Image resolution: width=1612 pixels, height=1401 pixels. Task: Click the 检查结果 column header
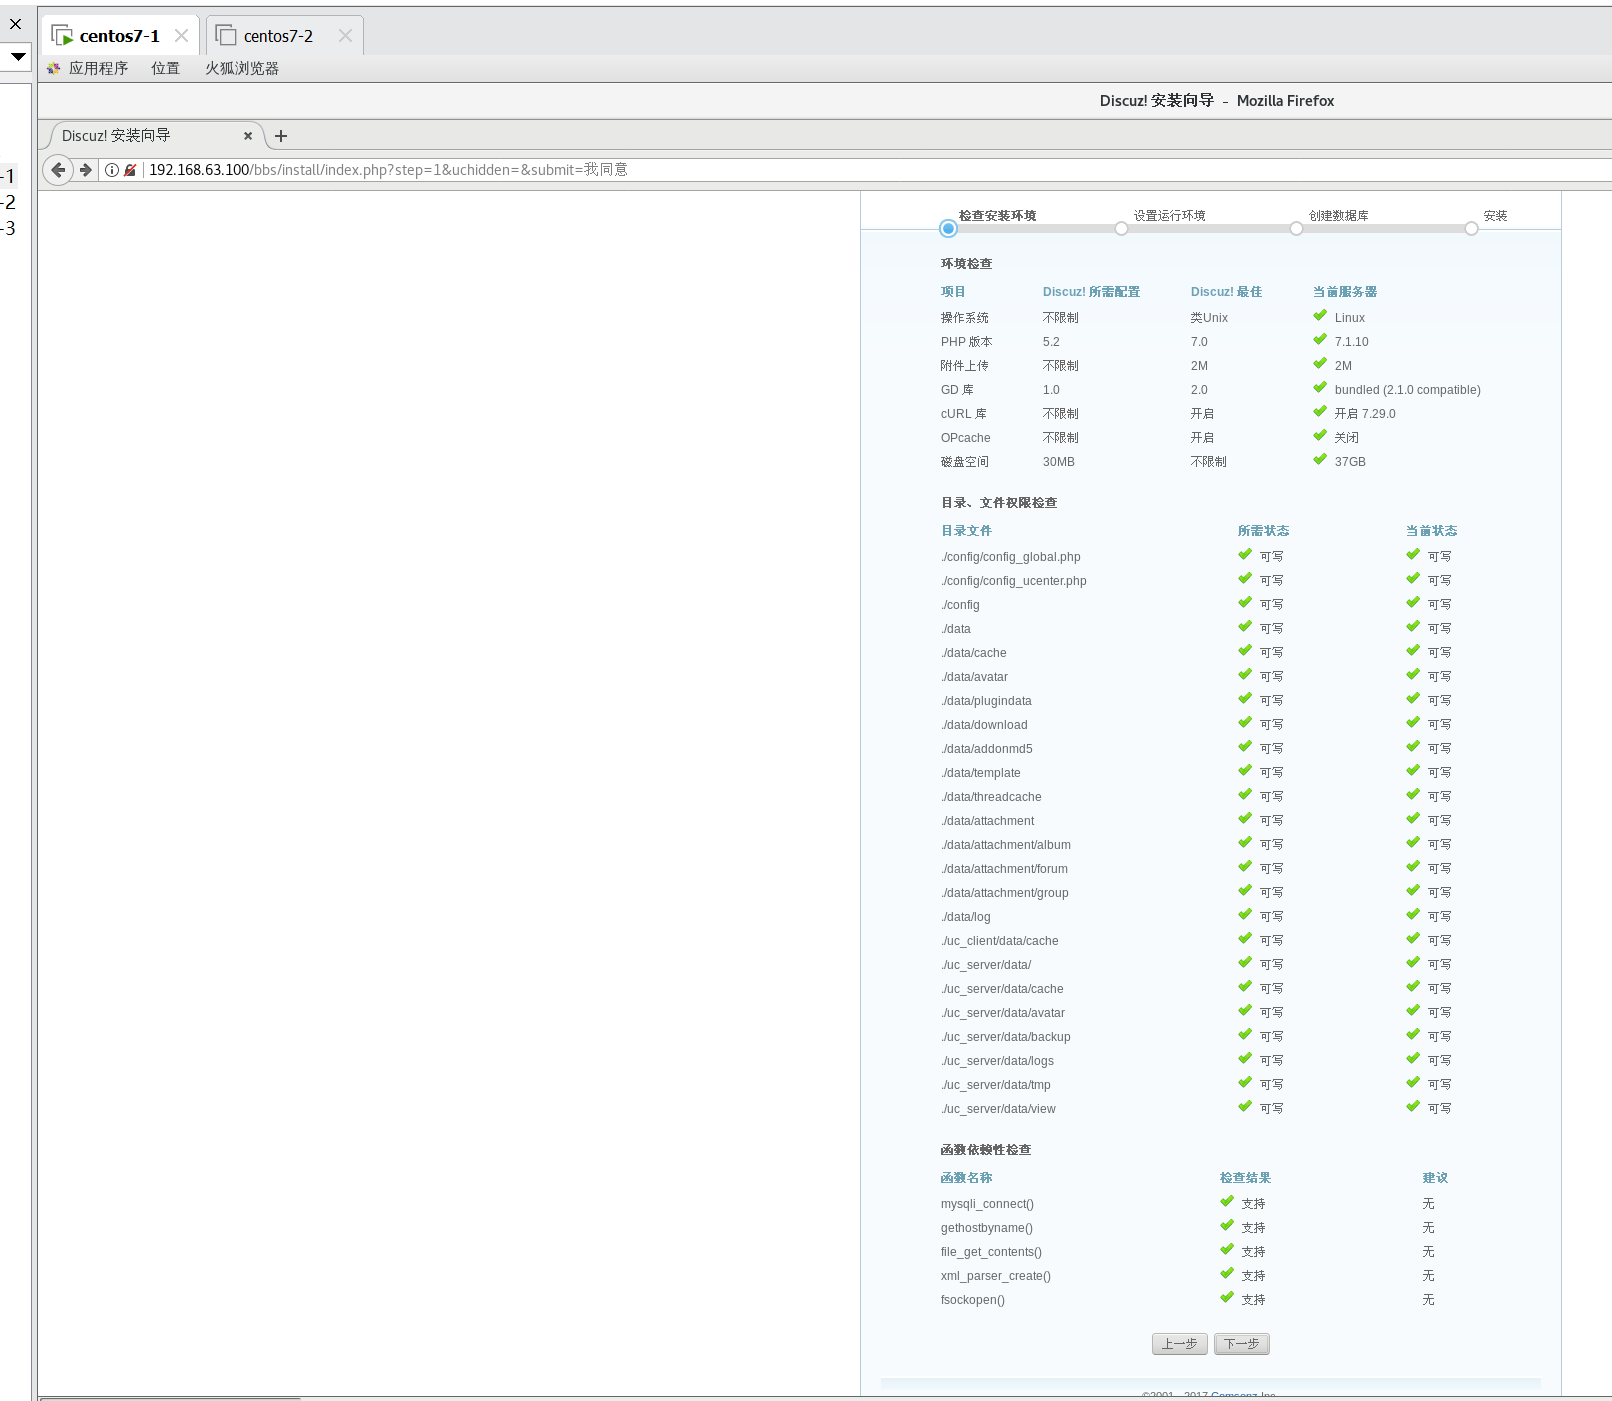tap(1246, 1178)
